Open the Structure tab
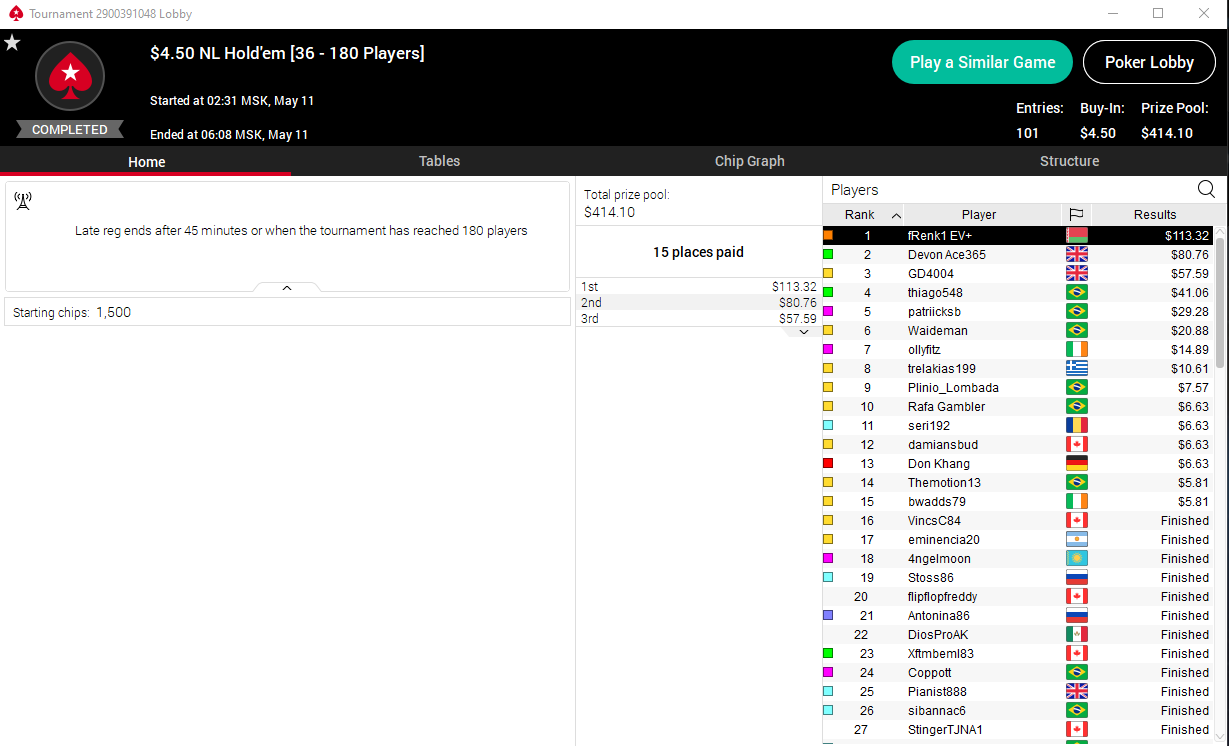Screen dimensions: 1229x746 pos(1069,161)
